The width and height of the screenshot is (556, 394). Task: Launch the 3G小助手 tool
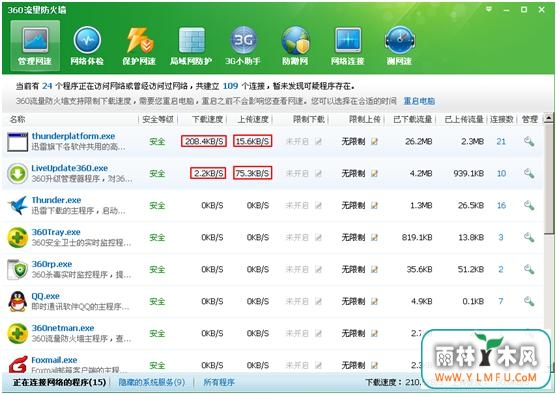pyautogui.click(x=243, y=46)
